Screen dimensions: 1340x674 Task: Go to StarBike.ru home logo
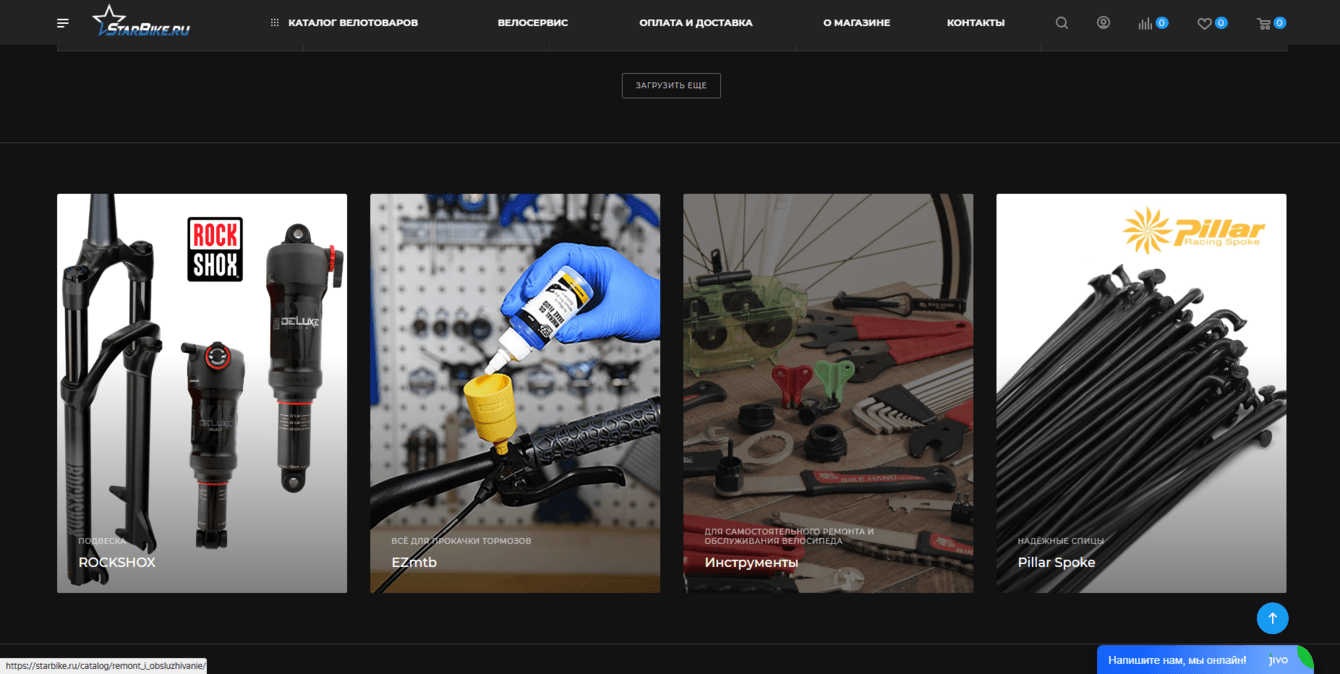click(x=141, y=22)
